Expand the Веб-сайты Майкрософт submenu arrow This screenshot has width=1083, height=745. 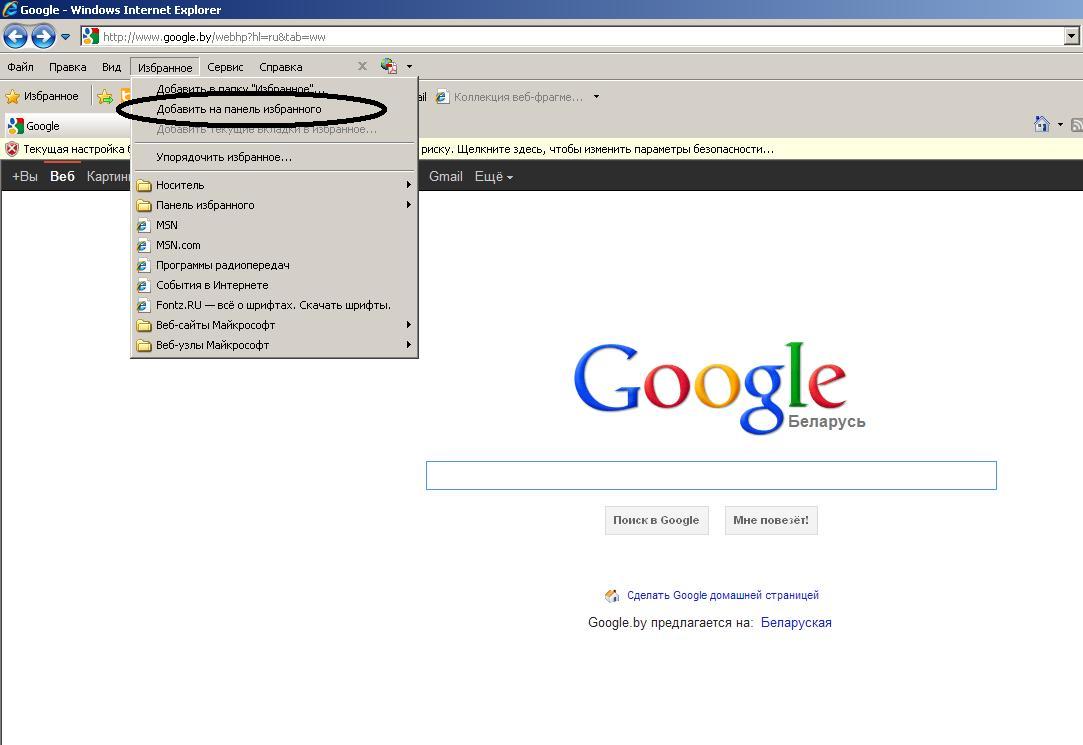click(409, 325)
